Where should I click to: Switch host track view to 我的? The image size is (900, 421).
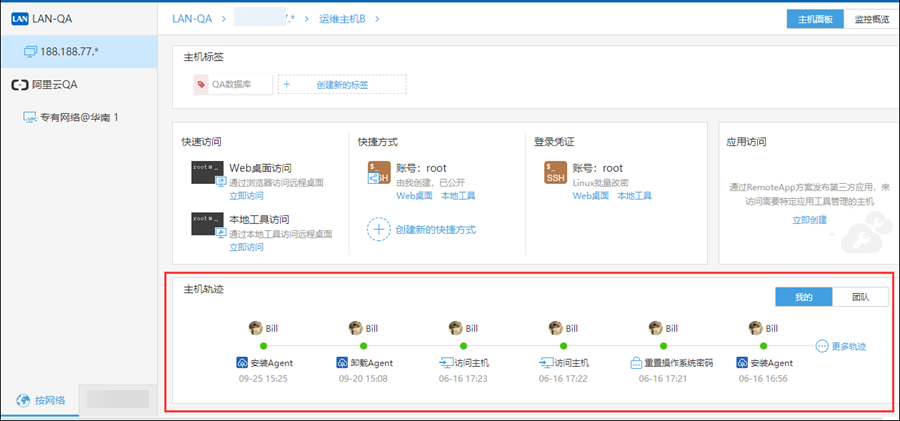click(x=804, y=296)
